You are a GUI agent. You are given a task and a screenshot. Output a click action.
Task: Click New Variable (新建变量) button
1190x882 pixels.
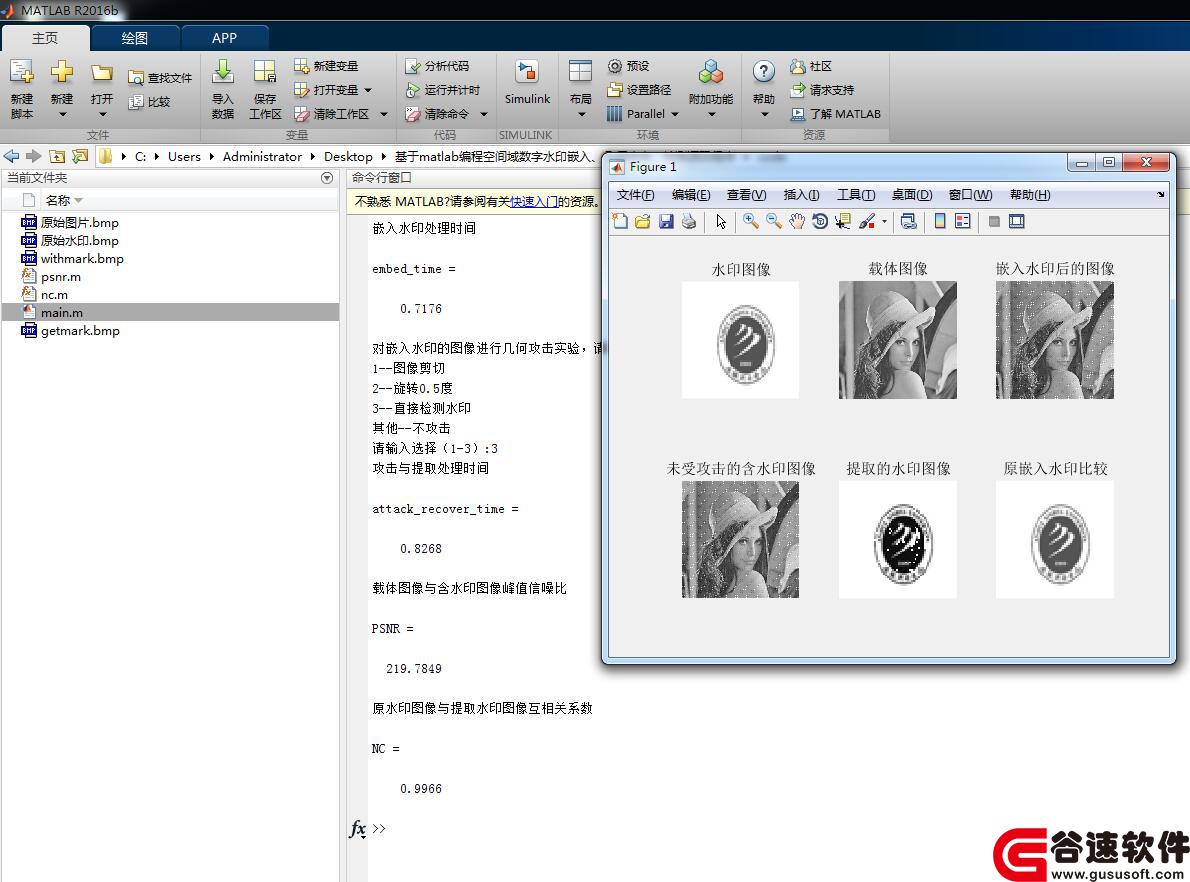[326, 66]
